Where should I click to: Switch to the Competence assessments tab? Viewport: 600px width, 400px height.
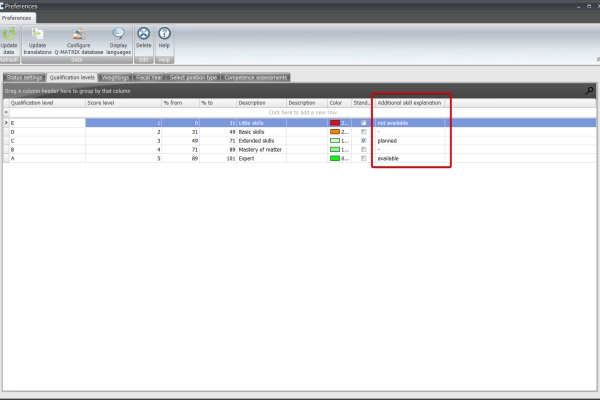pos(255,77)
